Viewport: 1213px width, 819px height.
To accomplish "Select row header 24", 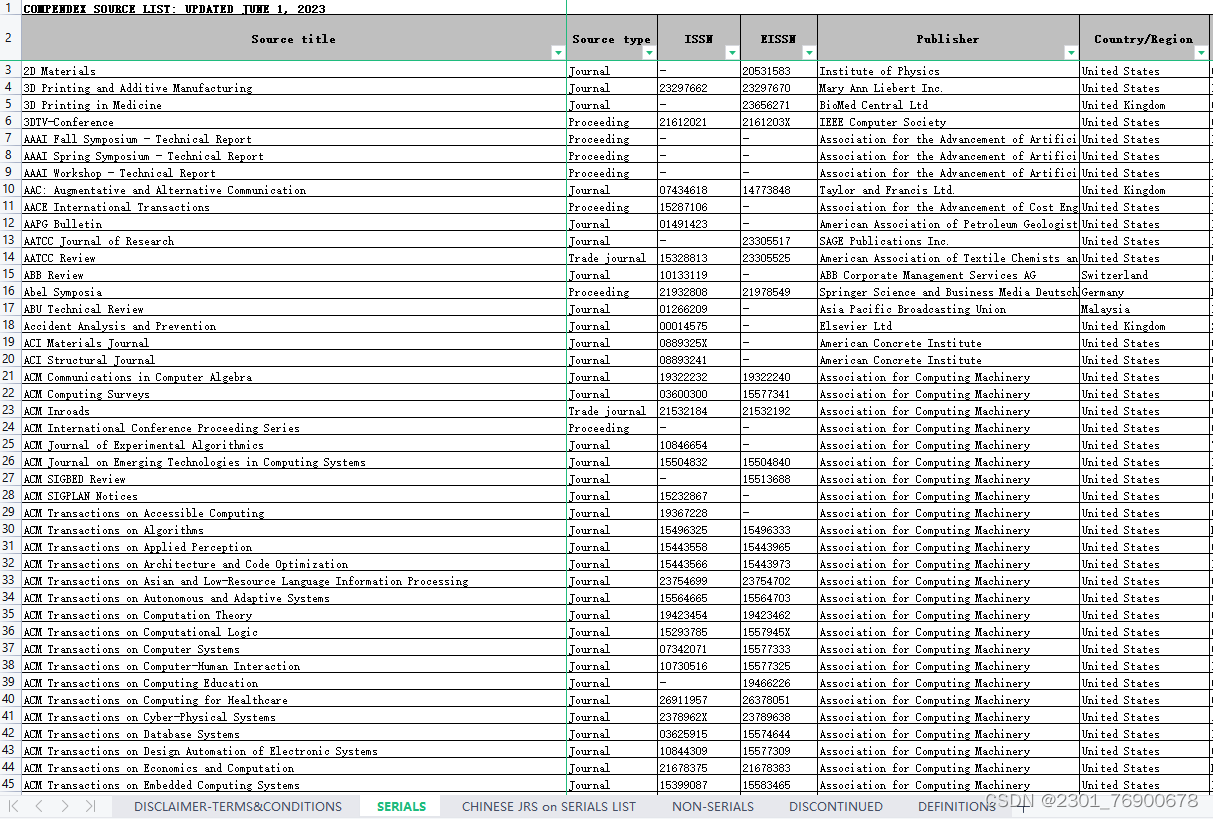I will [x=9, y=427].
